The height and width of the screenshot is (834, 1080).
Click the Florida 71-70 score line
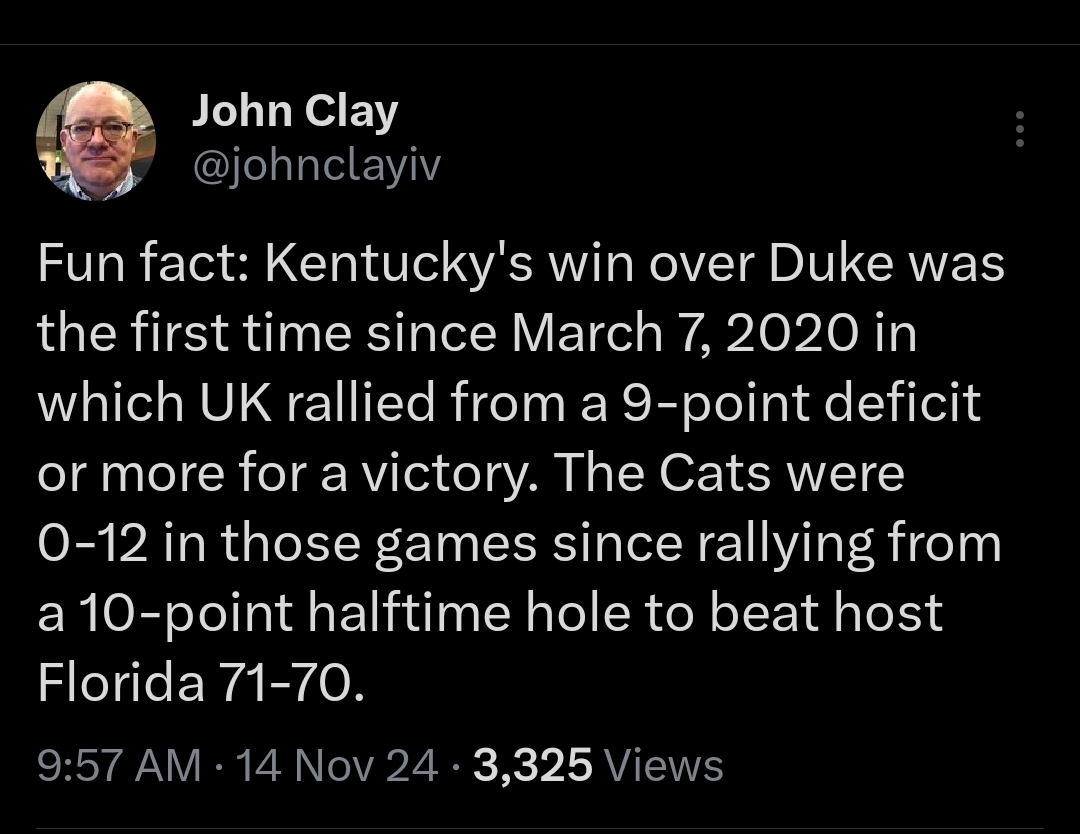click(195, 682)
